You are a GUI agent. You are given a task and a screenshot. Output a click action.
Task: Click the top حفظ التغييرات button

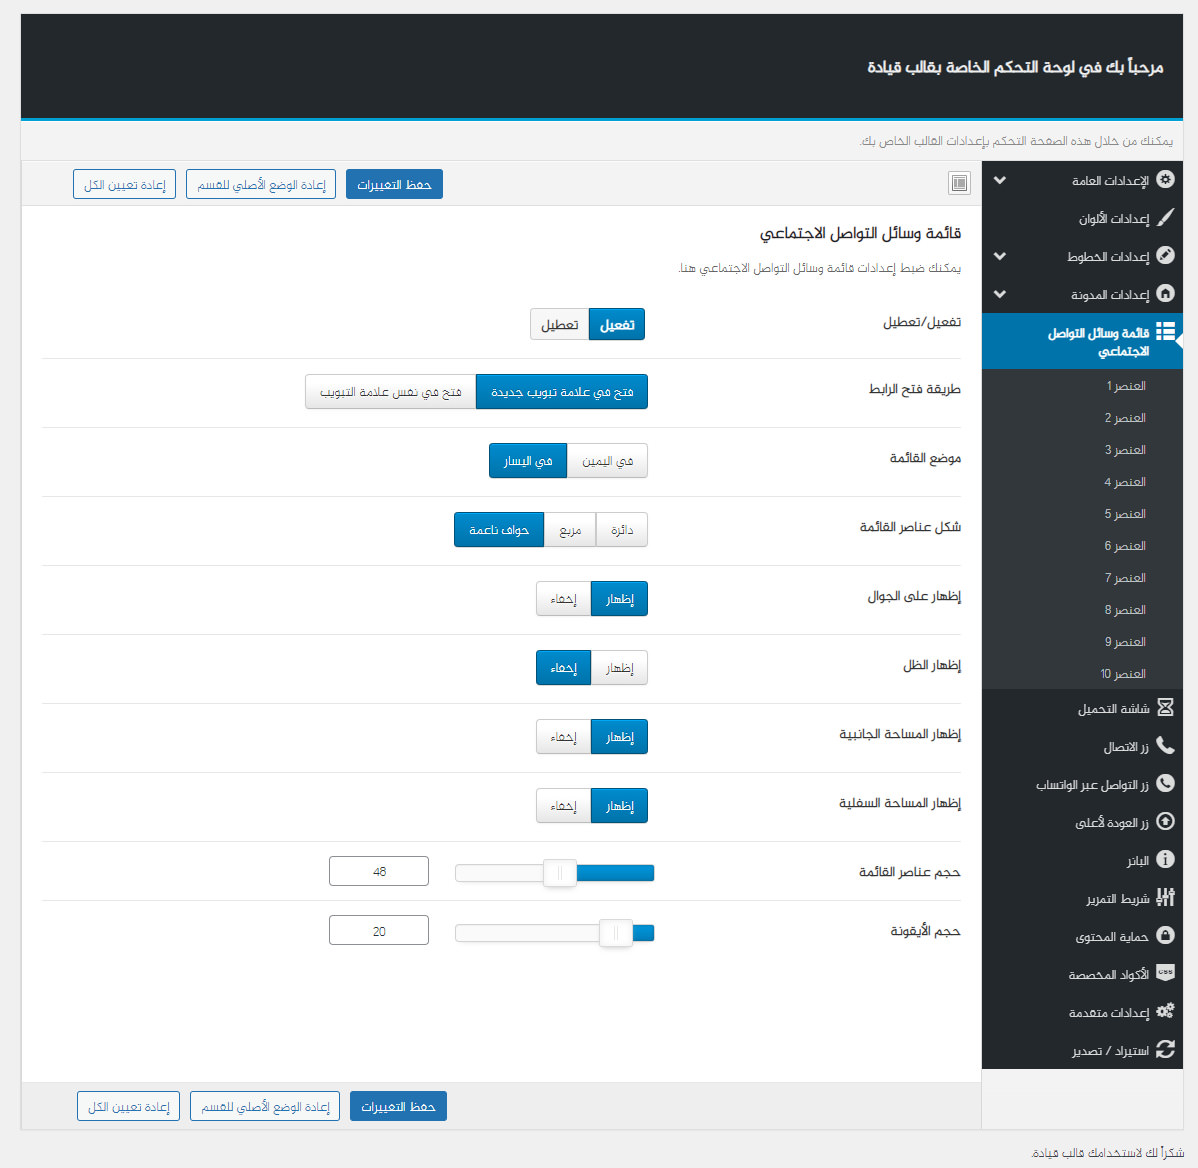coord(394,185)
